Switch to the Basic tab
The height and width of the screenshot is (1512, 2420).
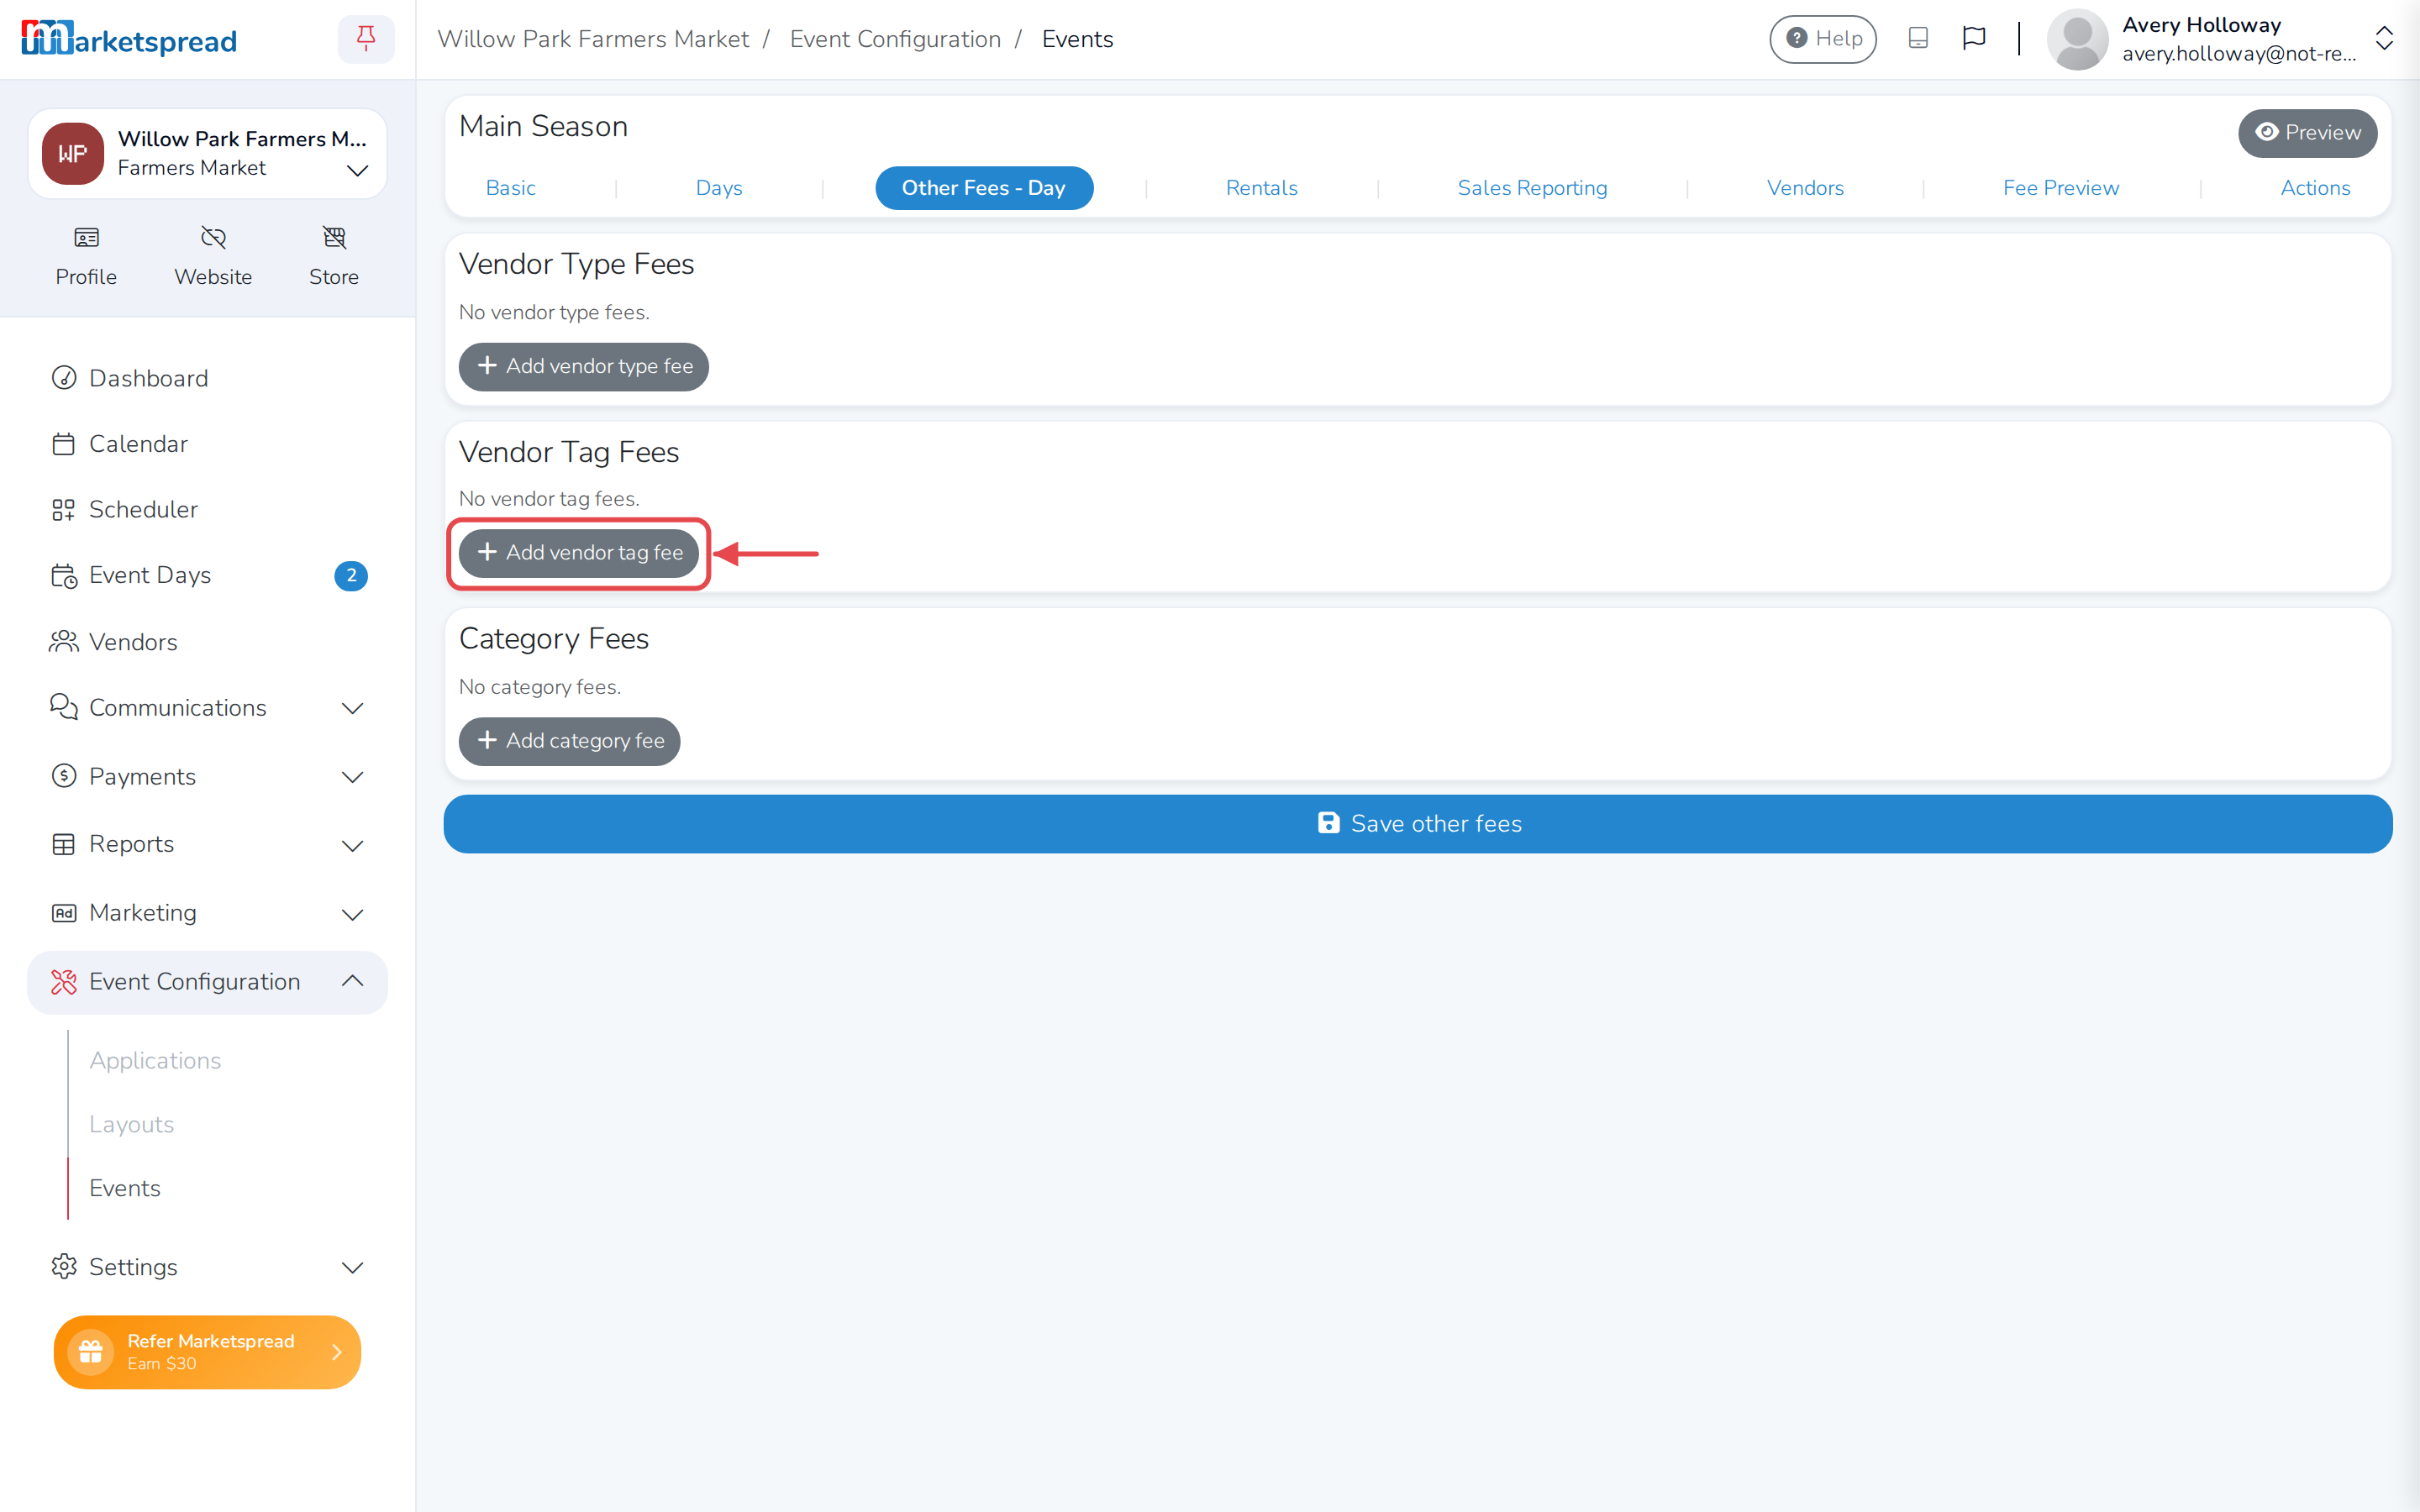coord(510,188)
